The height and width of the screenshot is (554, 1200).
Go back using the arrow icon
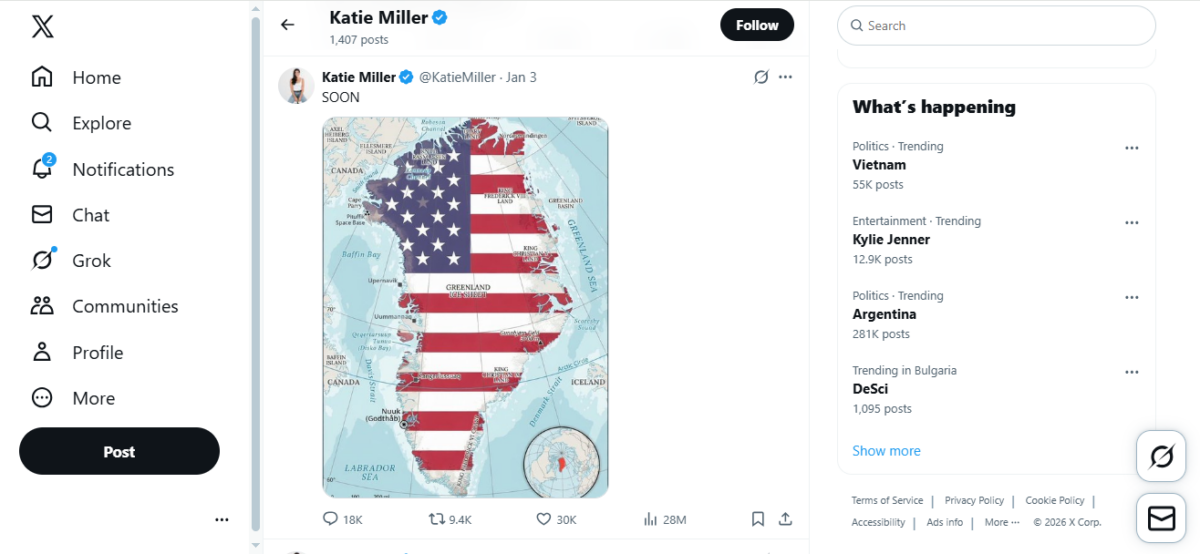pos(288,25)
